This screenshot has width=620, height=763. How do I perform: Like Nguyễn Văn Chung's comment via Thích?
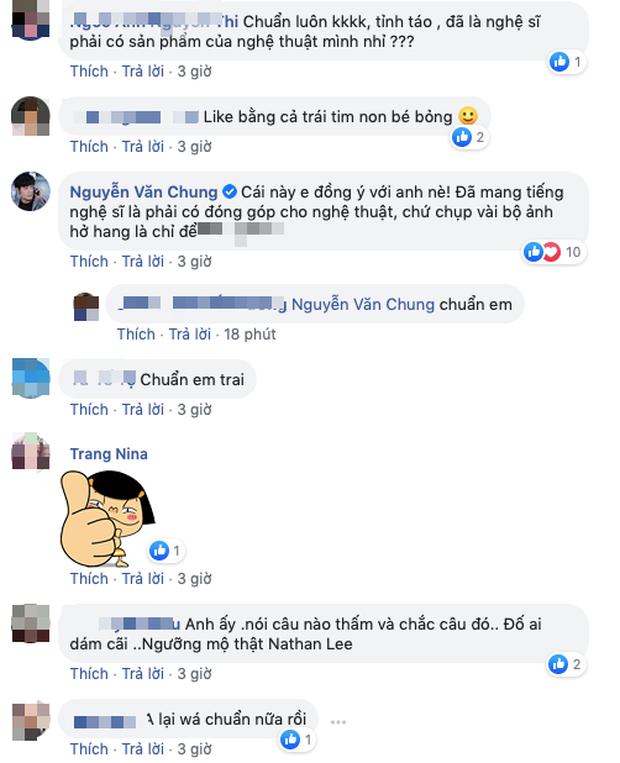click(89, 262)
